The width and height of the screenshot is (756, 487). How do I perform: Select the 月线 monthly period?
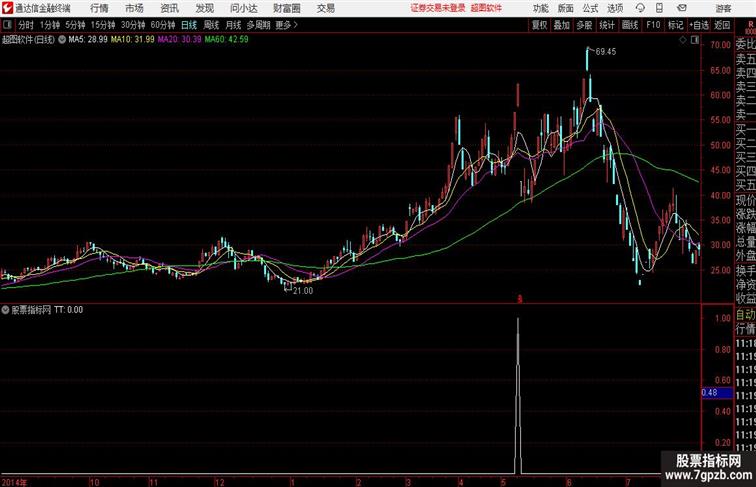tap(233, 25)
